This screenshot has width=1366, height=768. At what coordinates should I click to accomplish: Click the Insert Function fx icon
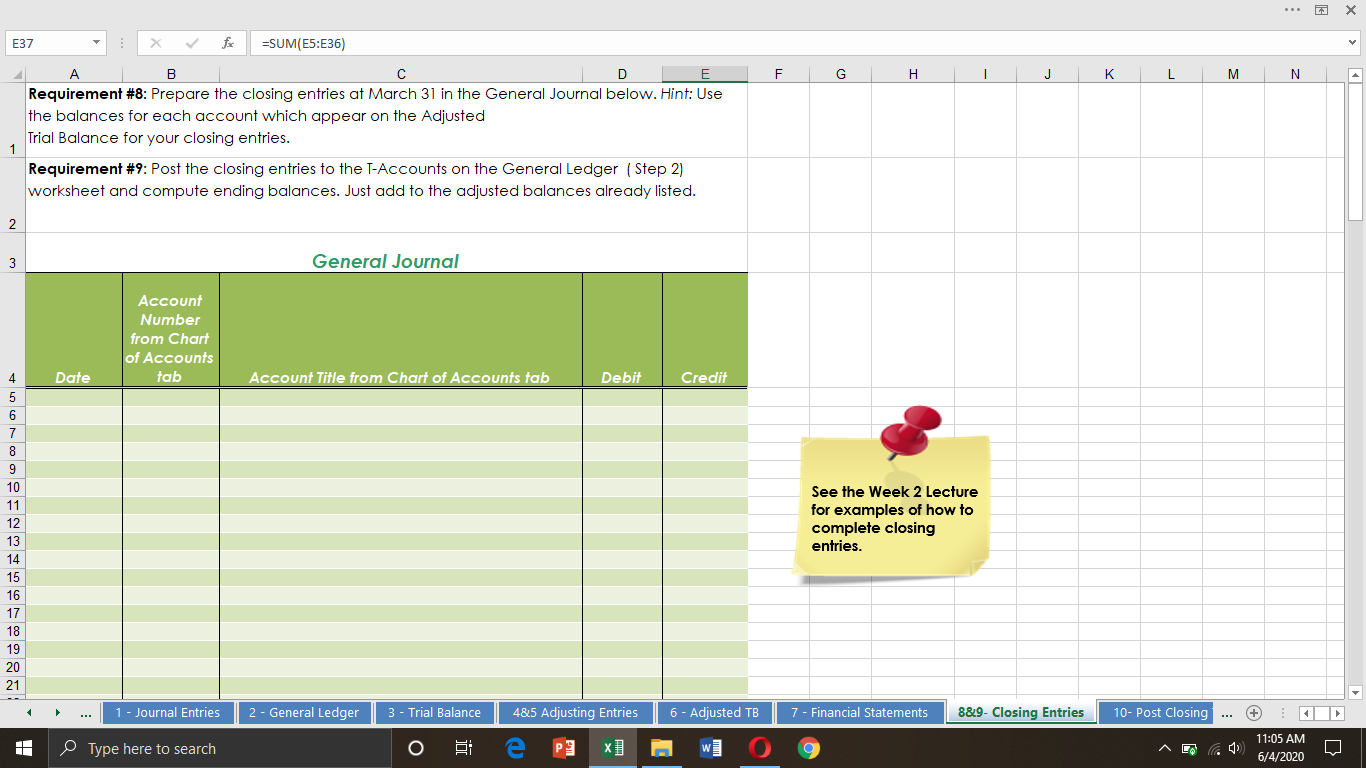coord(228,43)
